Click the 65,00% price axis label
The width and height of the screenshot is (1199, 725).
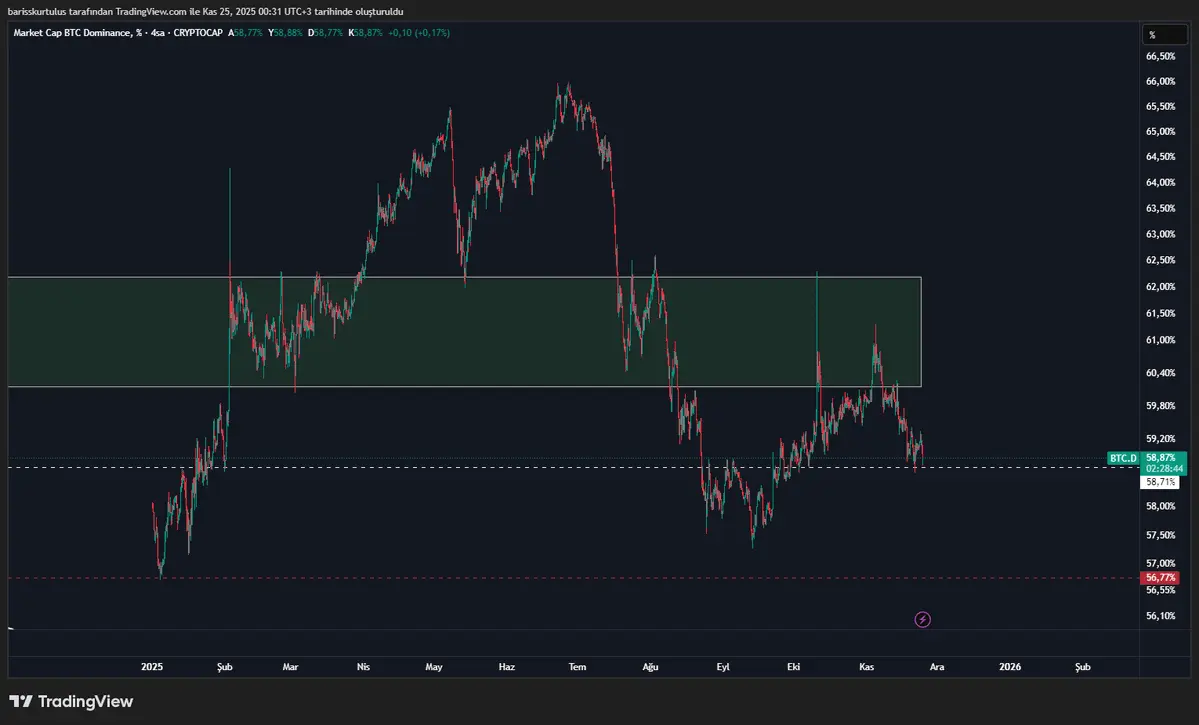(x=1160, y=132)
